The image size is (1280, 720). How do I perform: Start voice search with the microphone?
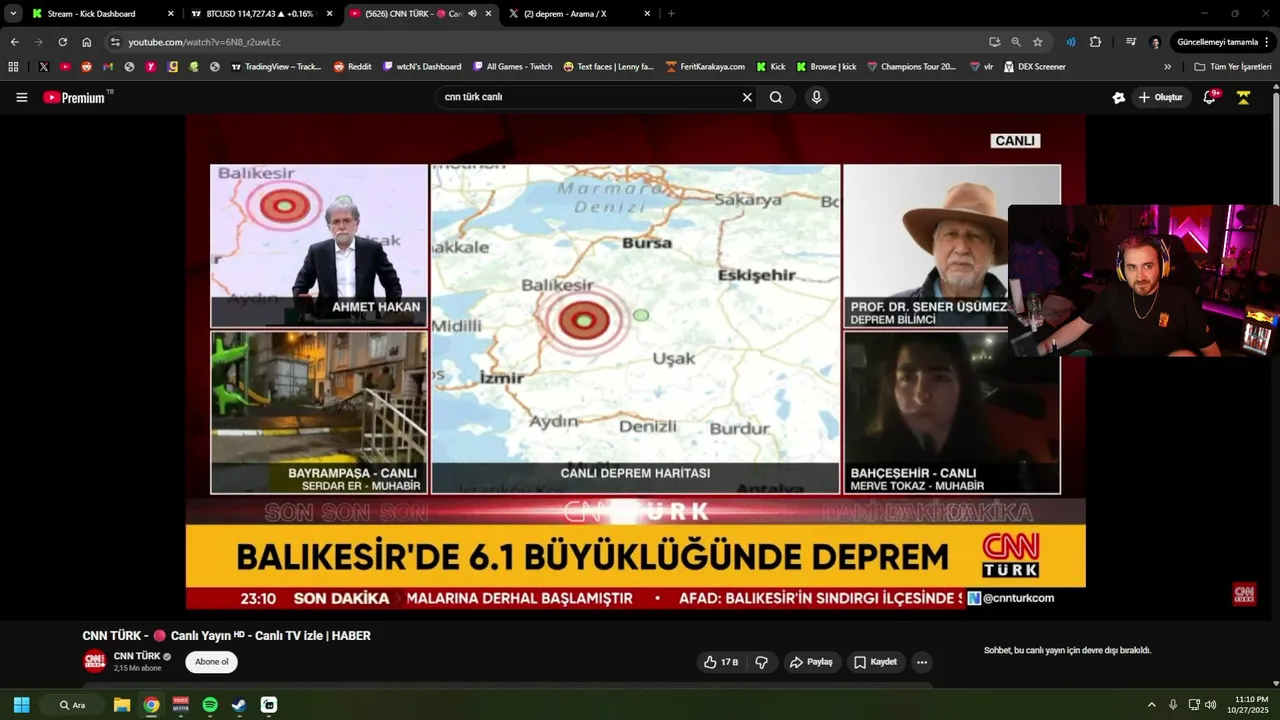point(817,97)
